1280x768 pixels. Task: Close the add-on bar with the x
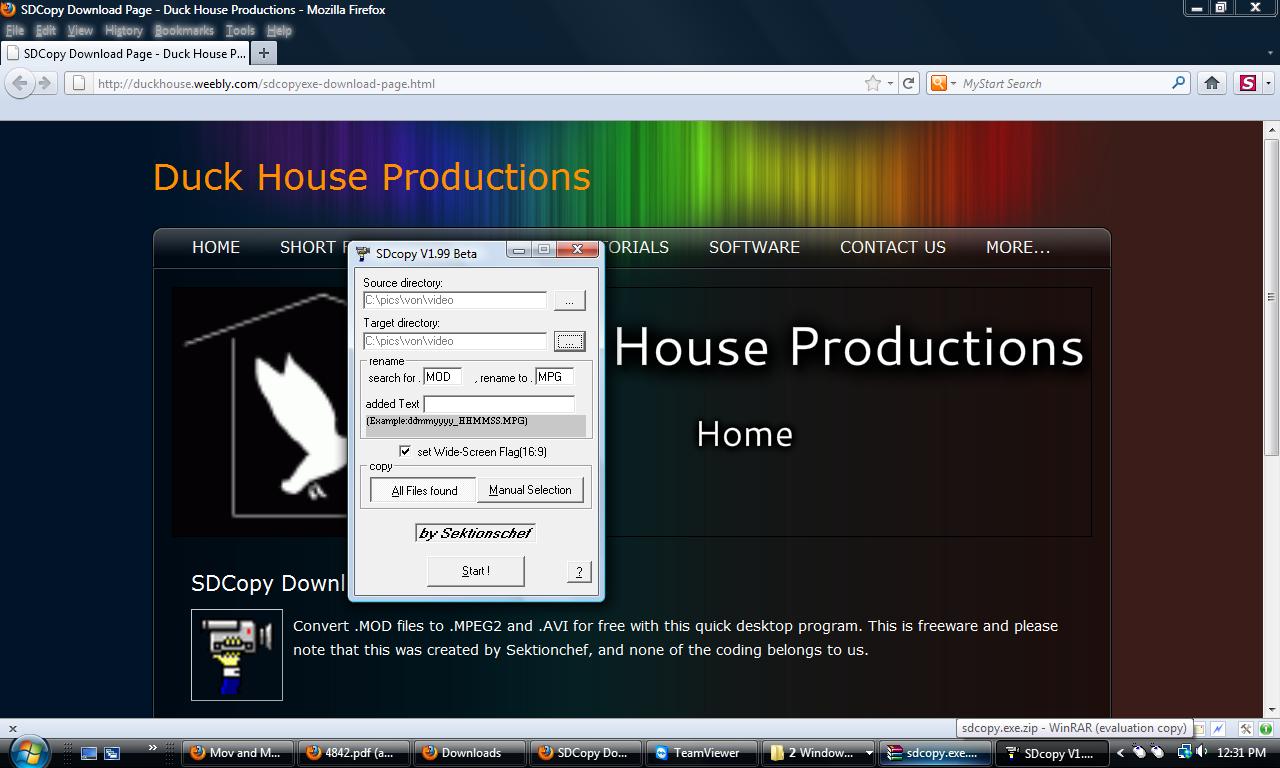click(x=12, y=729)
